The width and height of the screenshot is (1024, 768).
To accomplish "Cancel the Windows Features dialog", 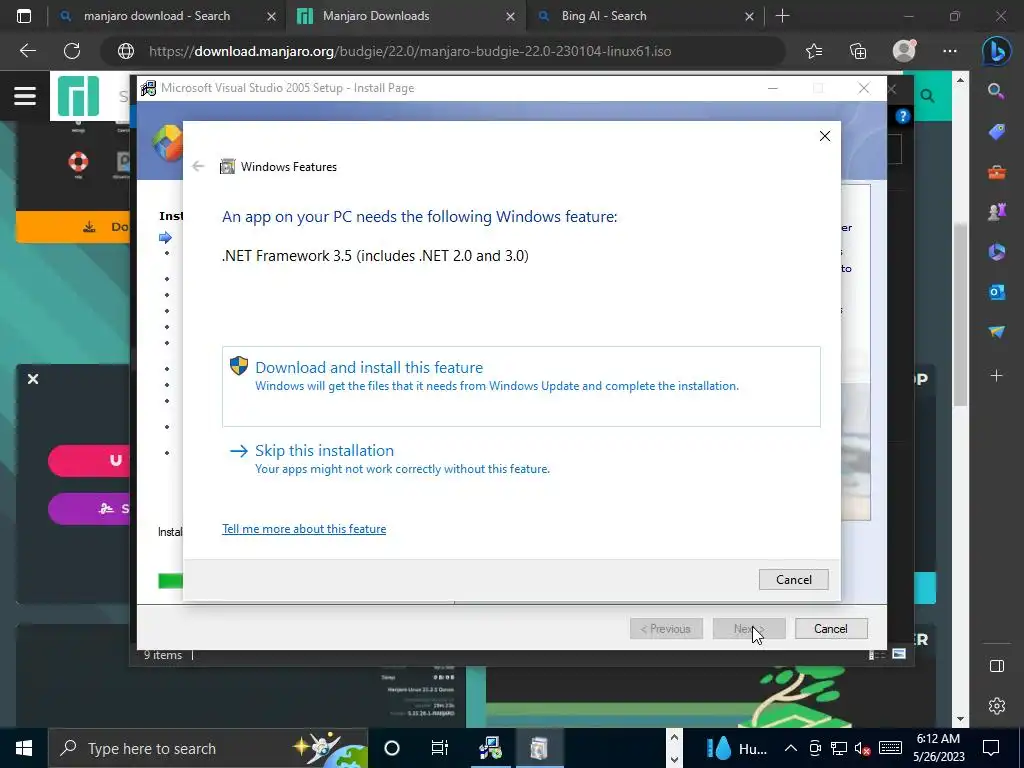I will pyautogui.click(x=793, y=579).
